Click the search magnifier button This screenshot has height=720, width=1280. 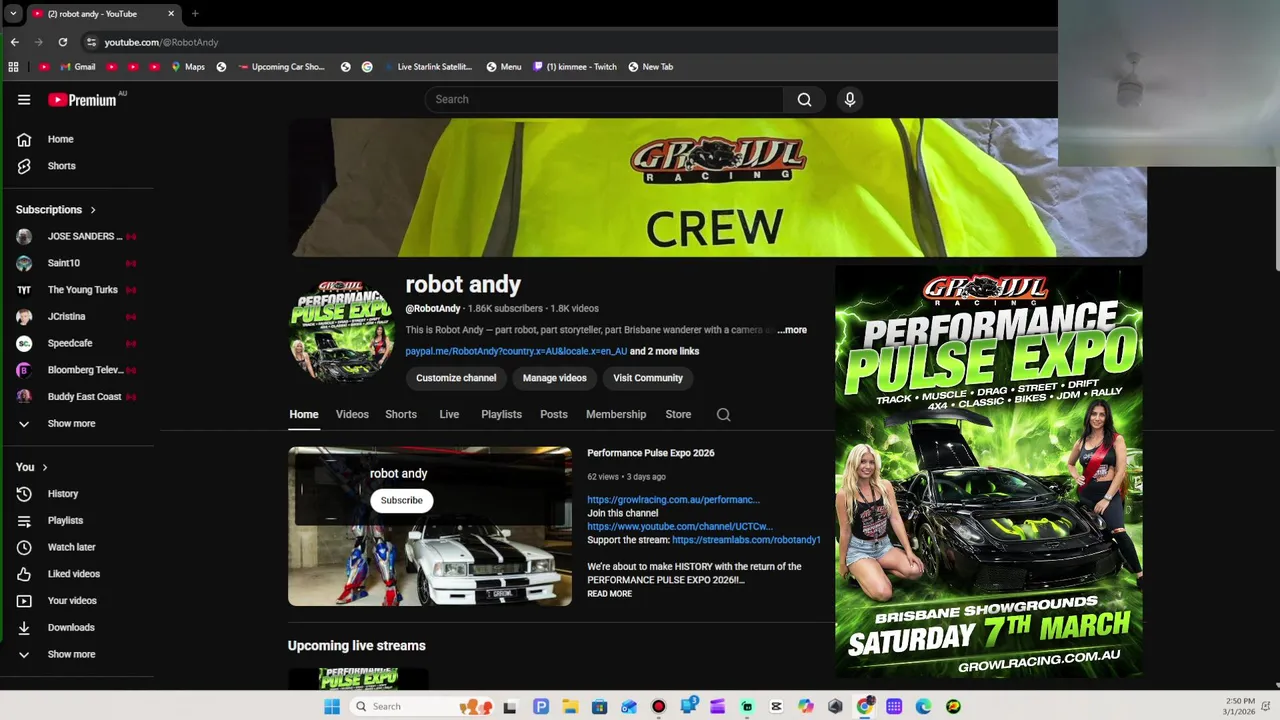(x=804, y=99)
